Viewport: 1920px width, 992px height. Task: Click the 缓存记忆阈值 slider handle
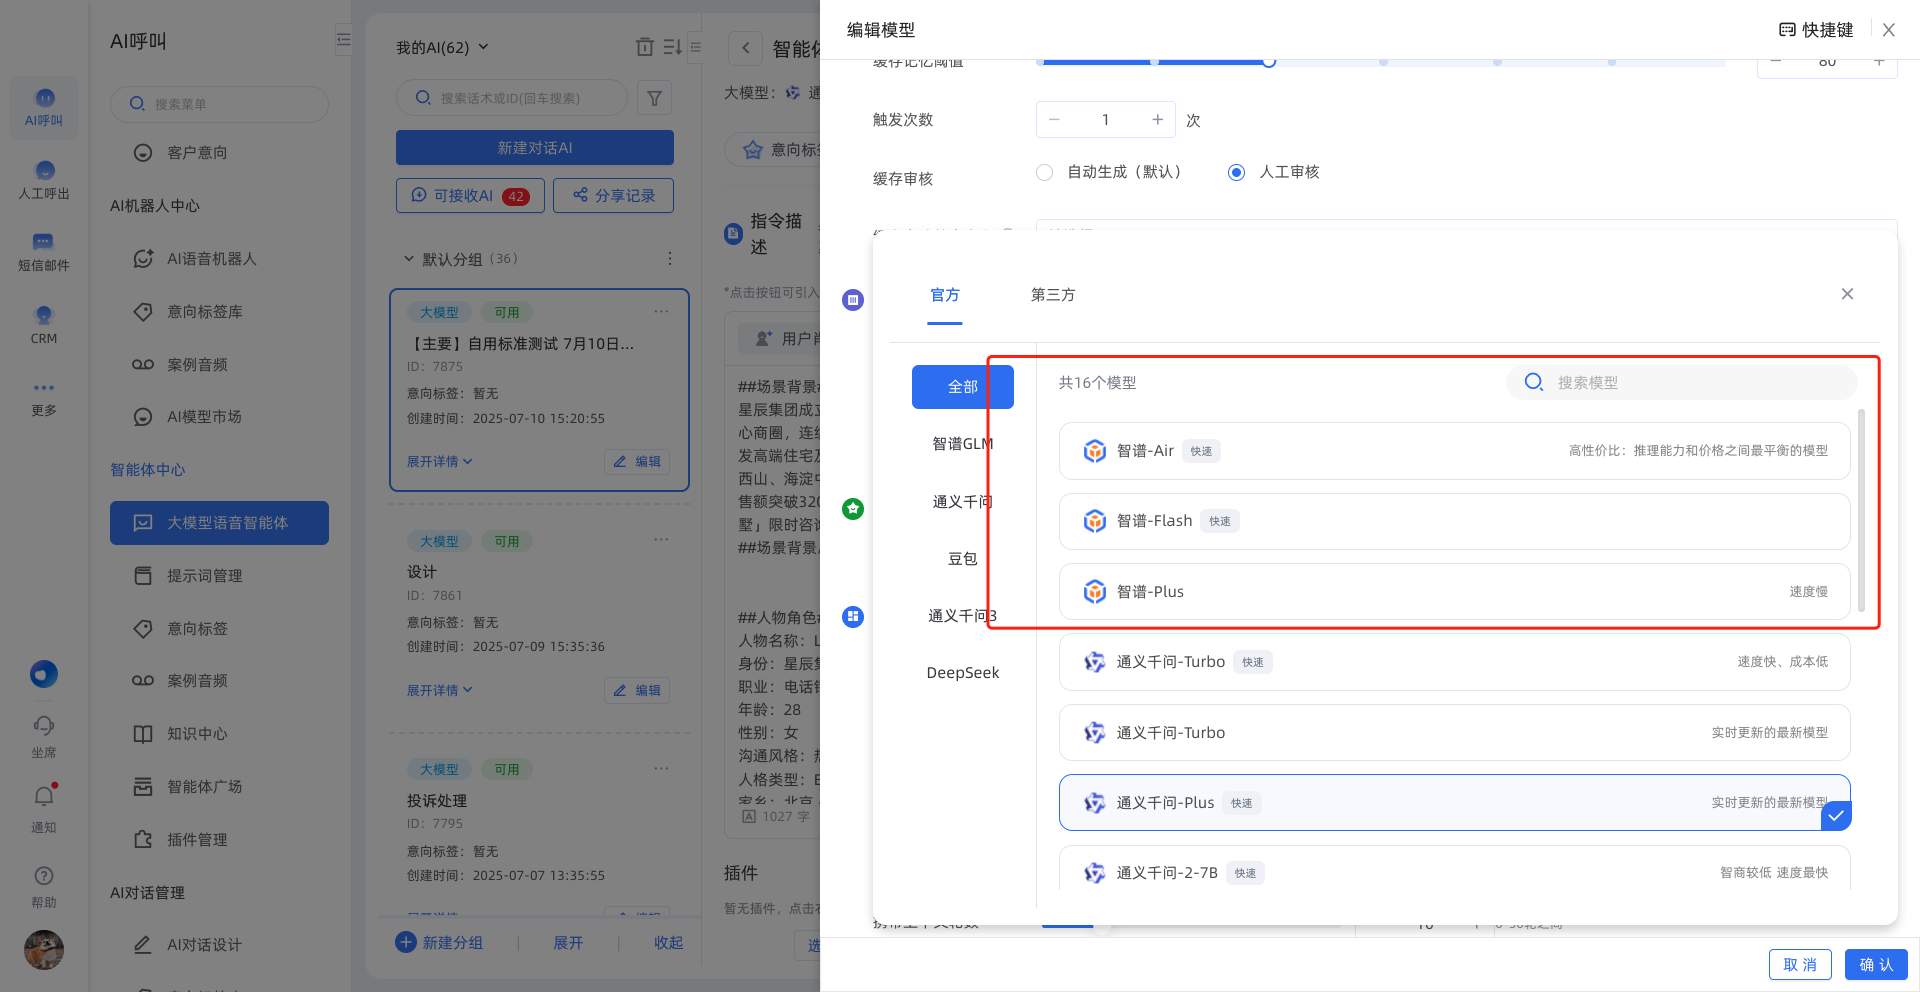(x=1269, y=62)
